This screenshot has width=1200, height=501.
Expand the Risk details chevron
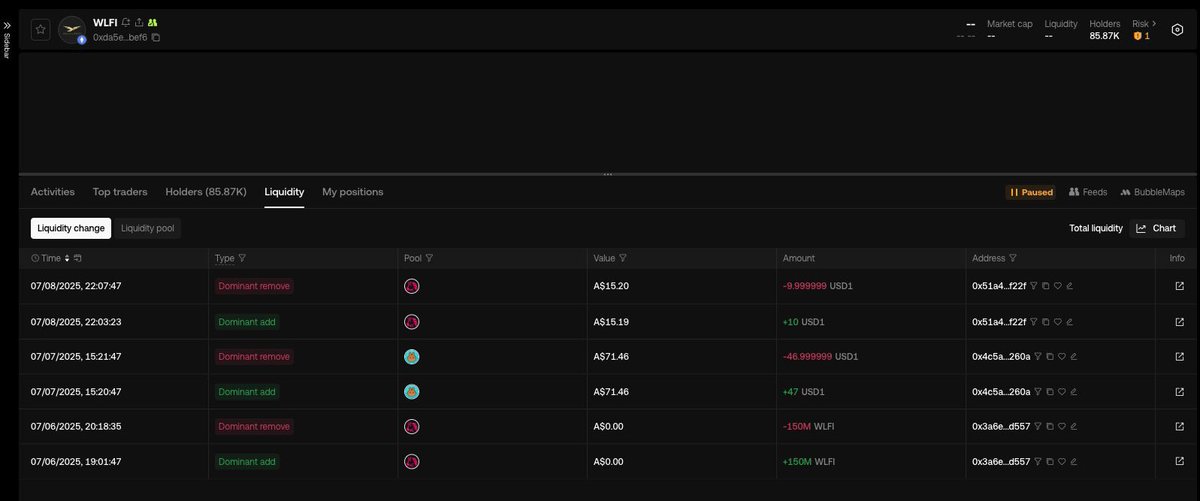pyautogui.click(x=1154, y=23)
